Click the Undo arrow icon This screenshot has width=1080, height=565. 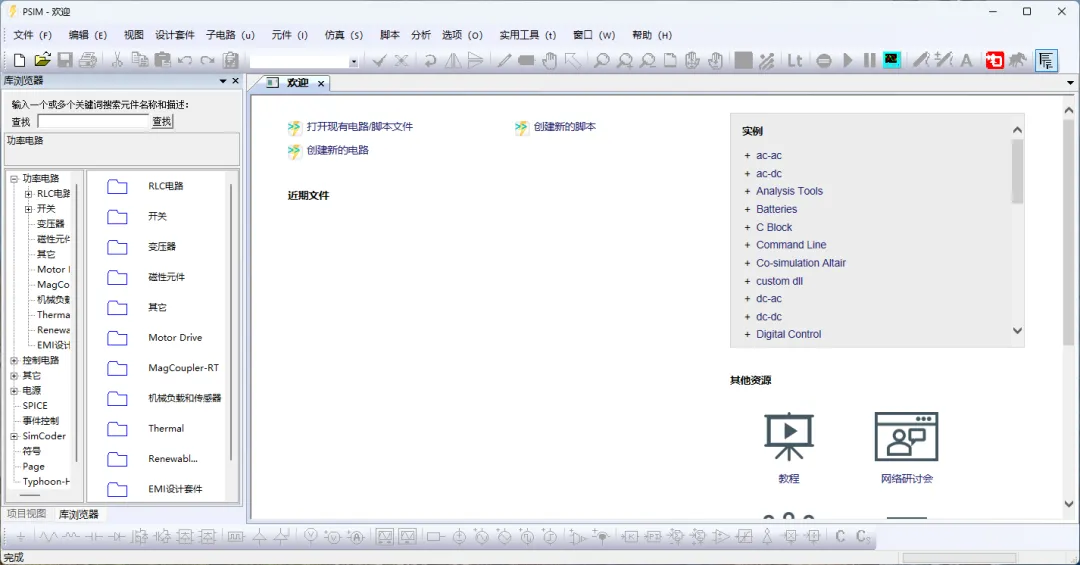point(185,61)
